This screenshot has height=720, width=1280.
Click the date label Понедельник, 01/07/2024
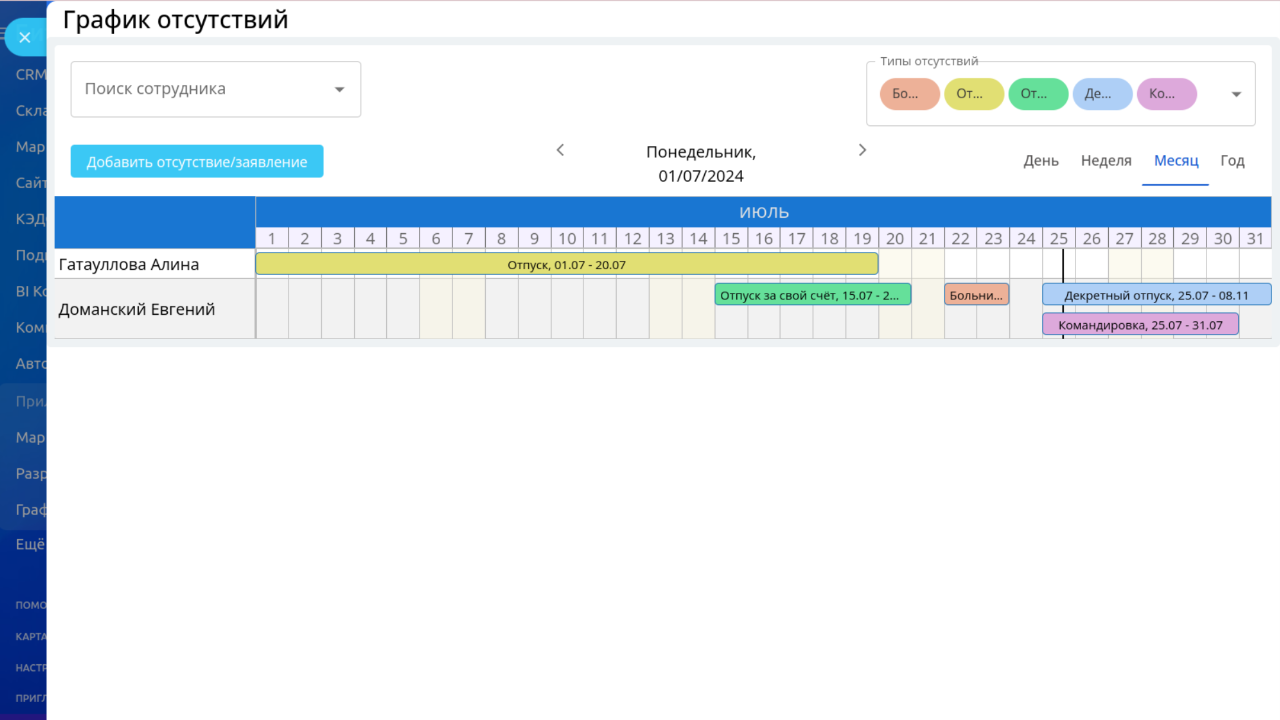click(x=701, y=164)
